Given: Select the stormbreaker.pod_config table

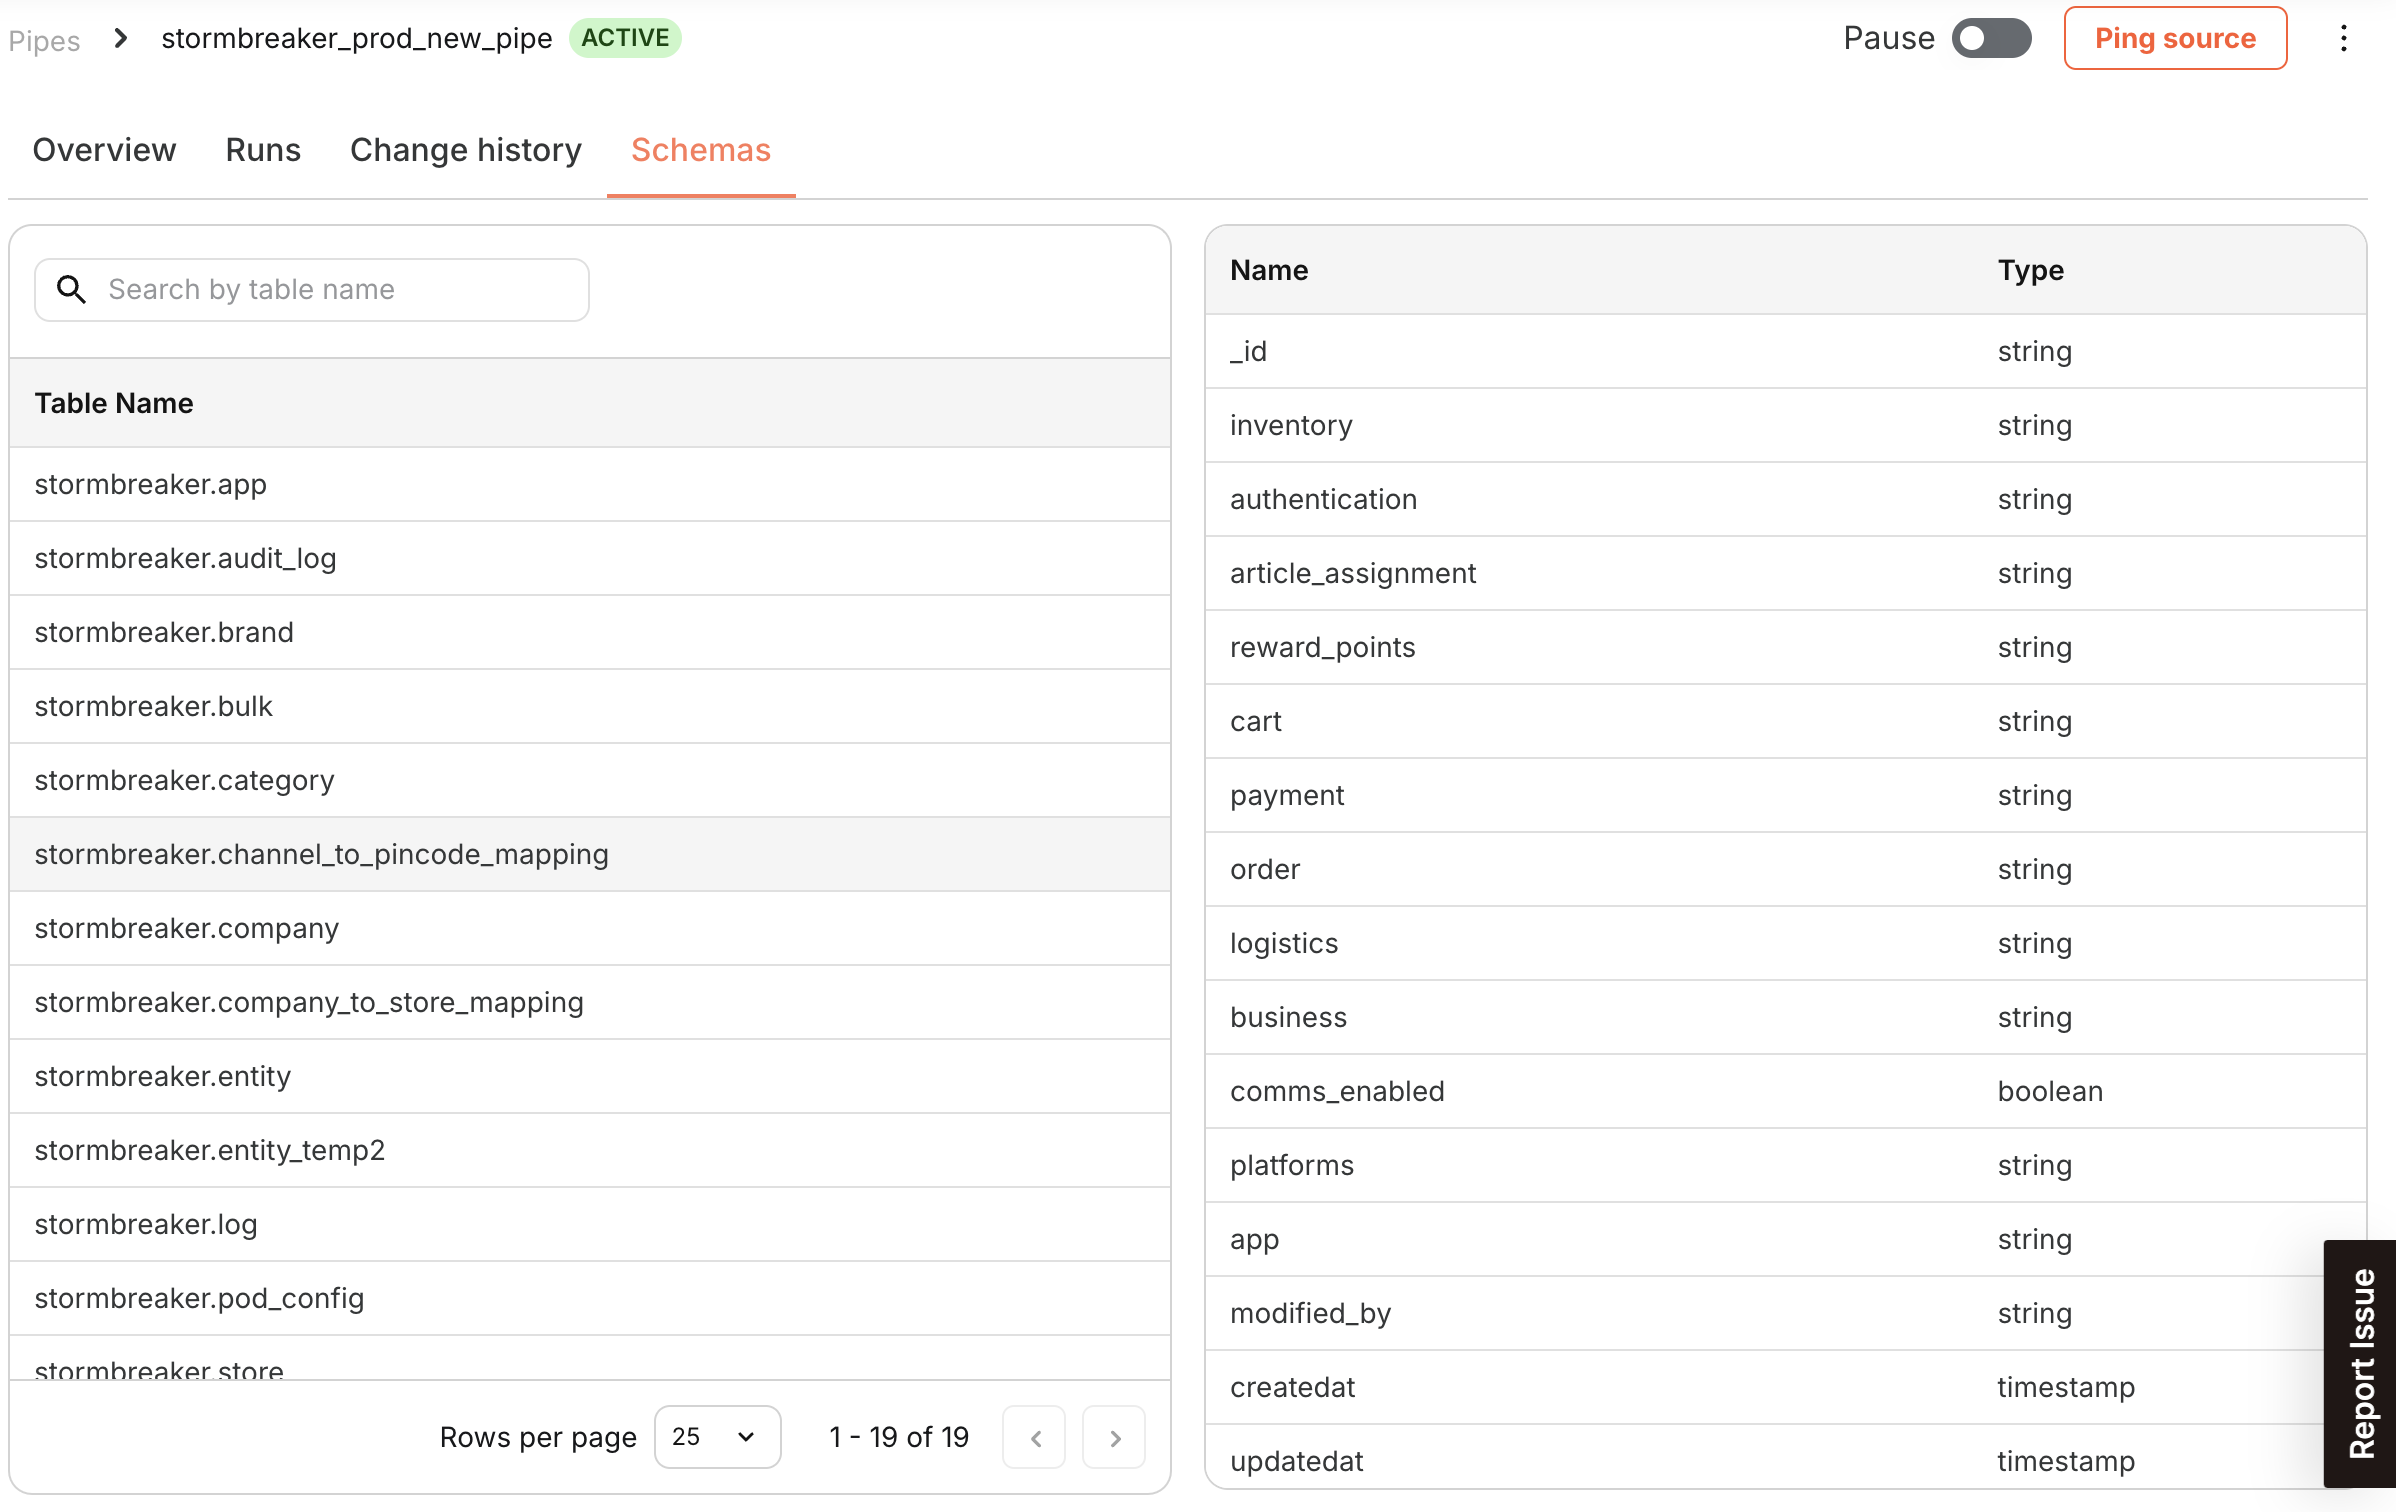Looking at the screenshot, I should click(590, 1298).
